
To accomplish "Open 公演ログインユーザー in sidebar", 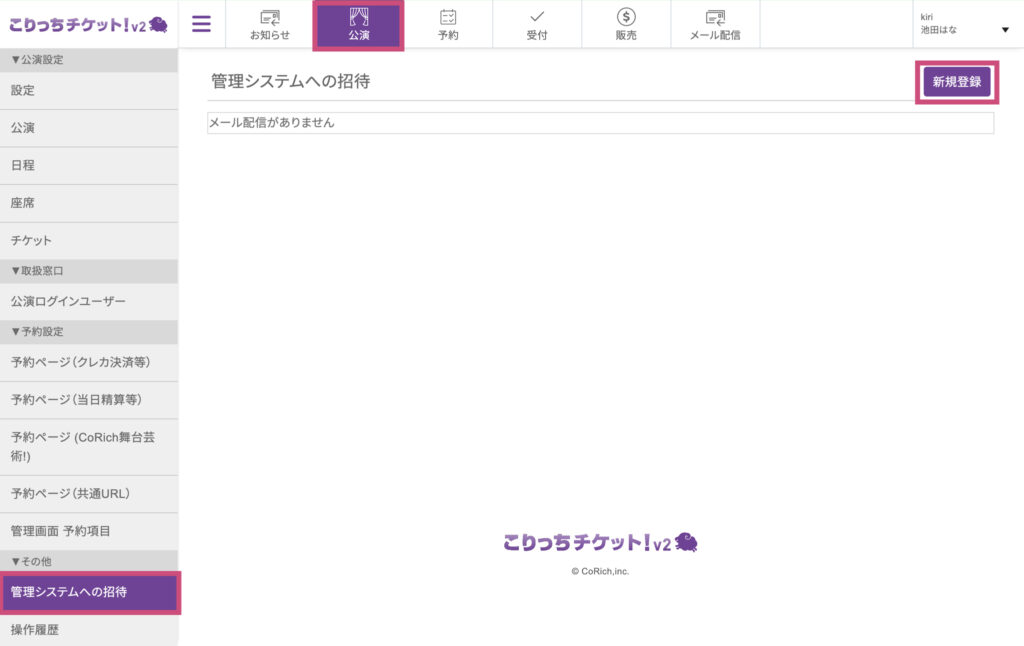I will 89,301.
